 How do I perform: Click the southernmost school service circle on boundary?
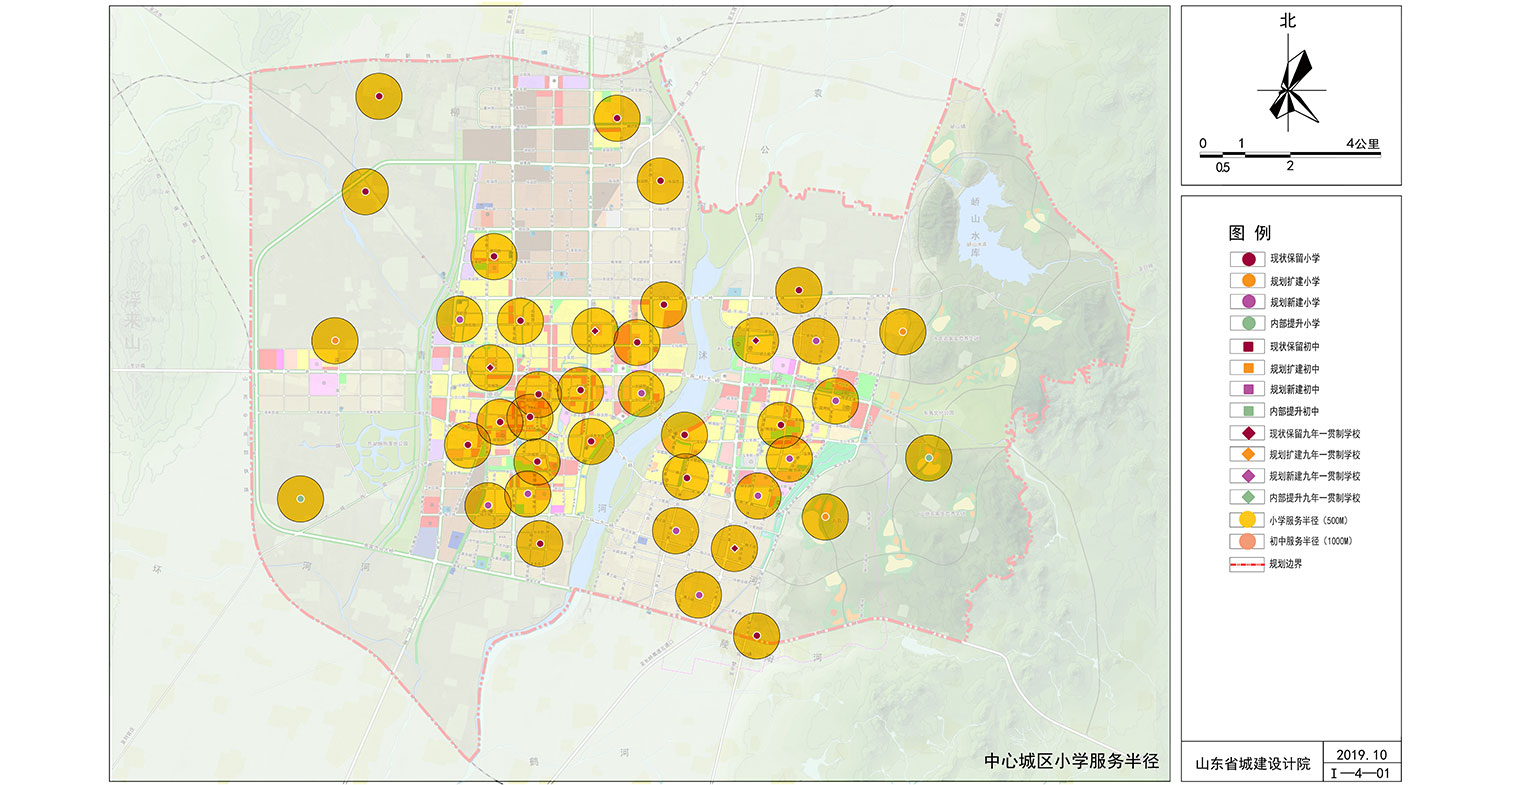point(757,636)
